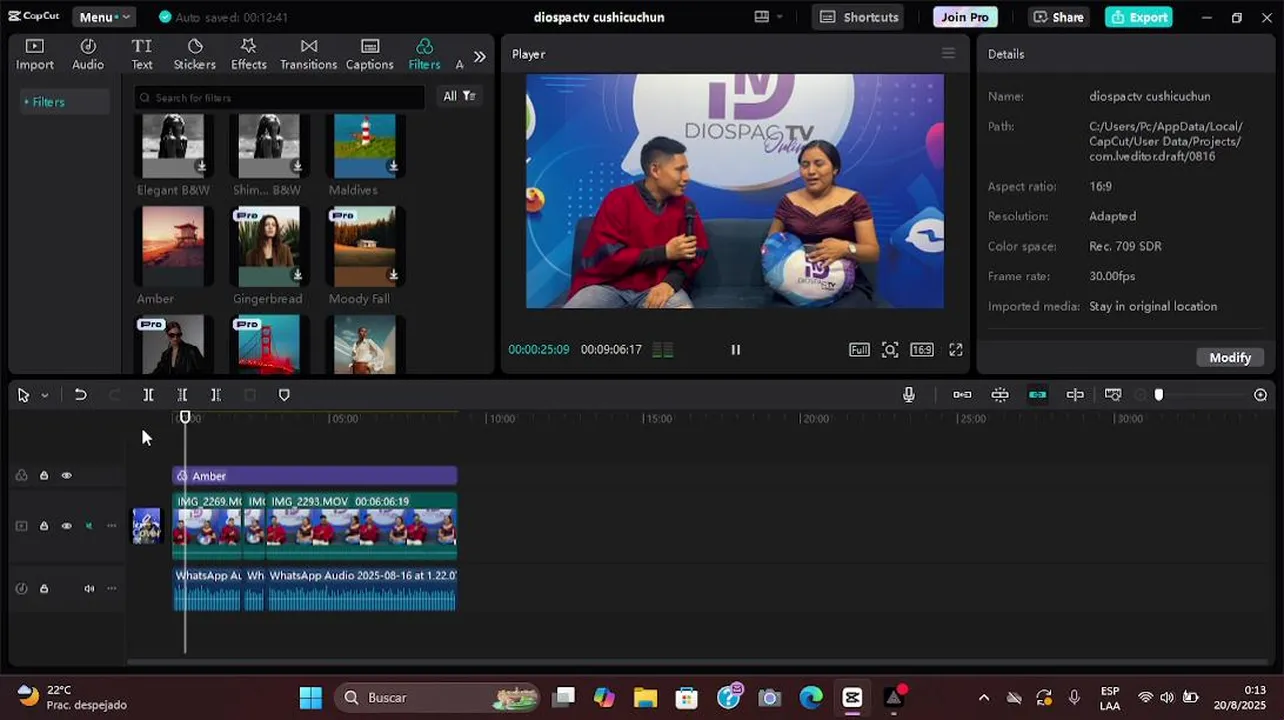Toggle auto snapping in timeline

1000,395
